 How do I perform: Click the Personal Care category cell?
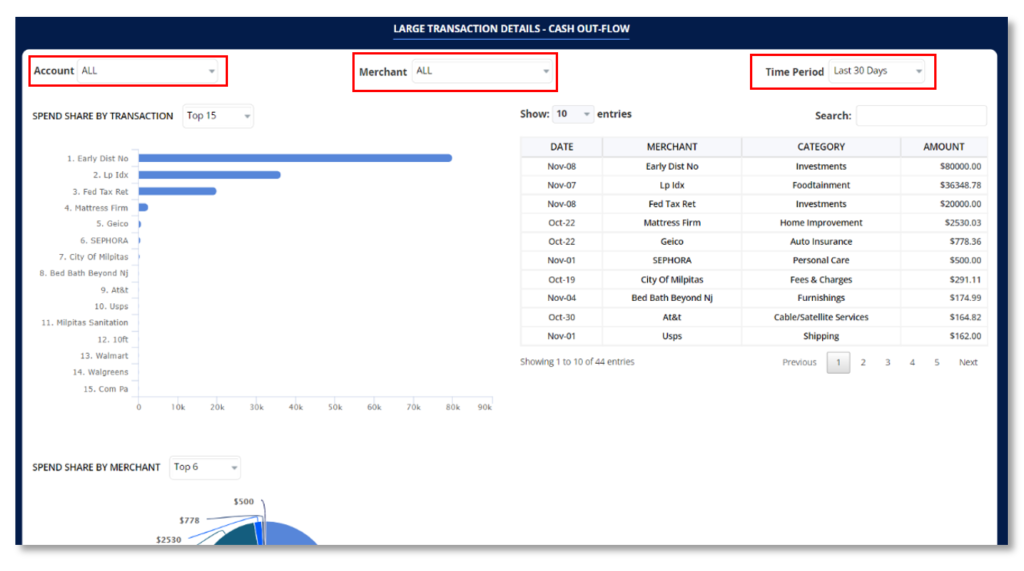pos(821,260)
